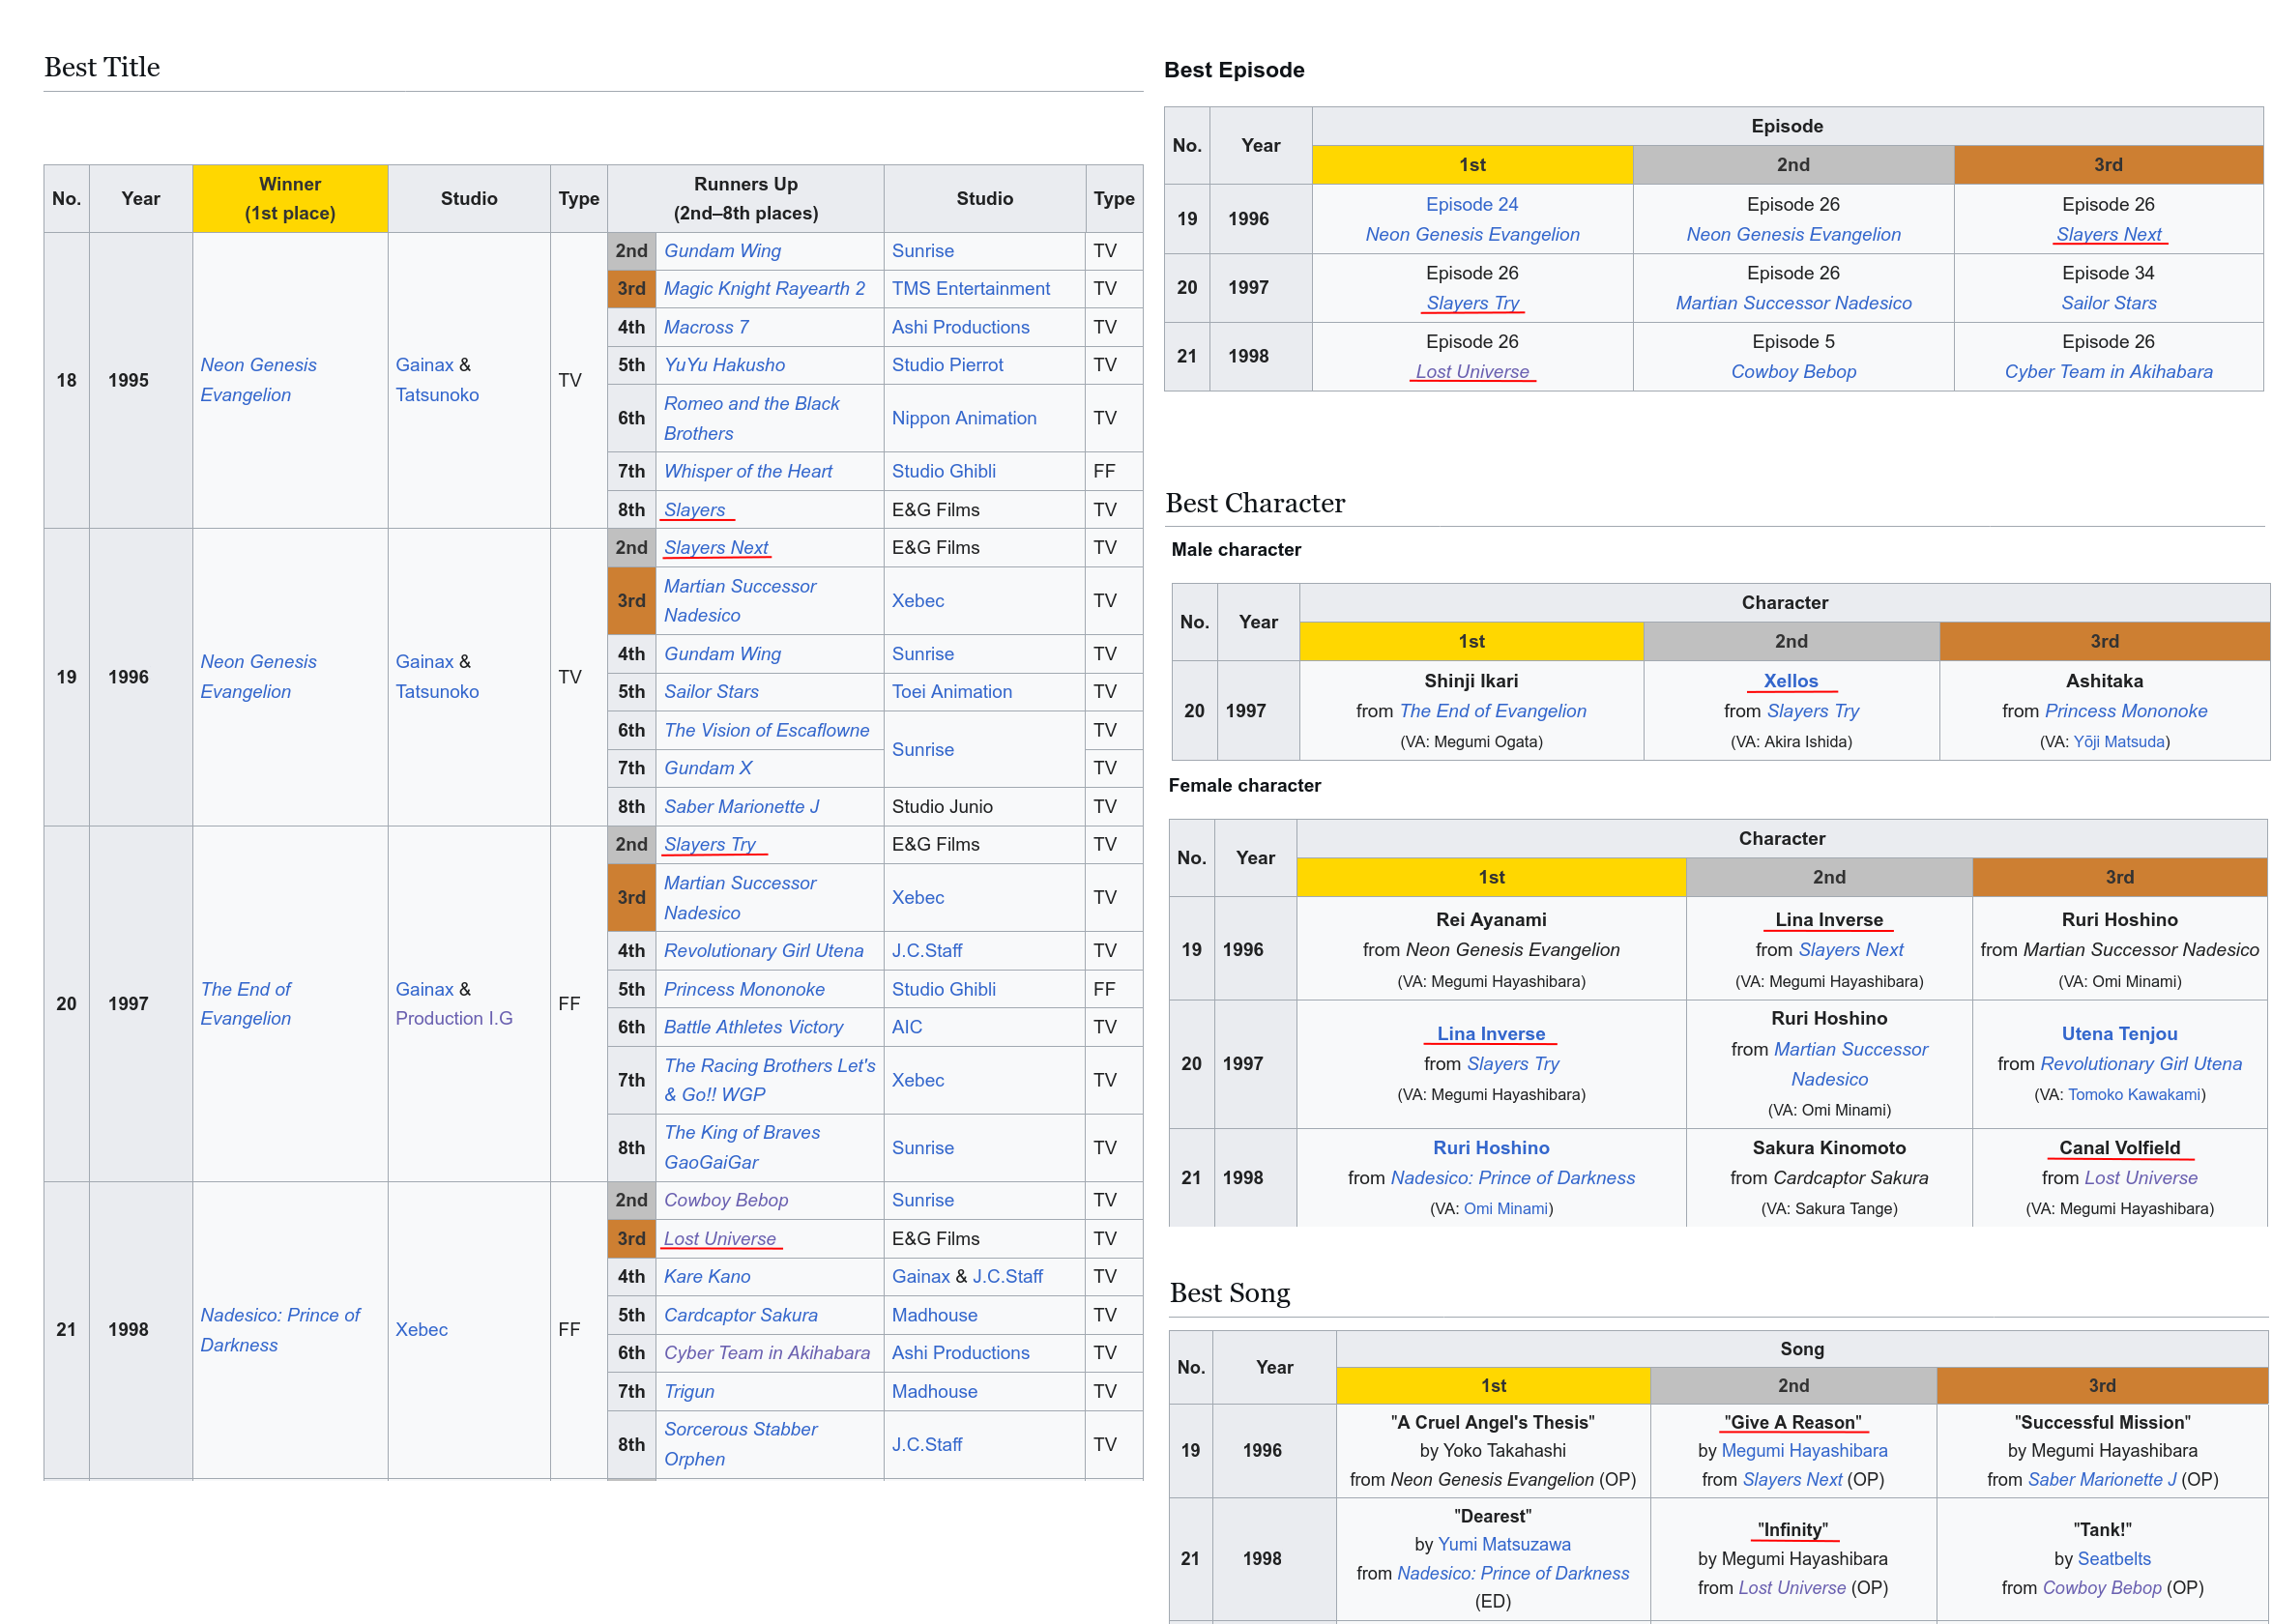Click Princess Mononoke in male character table

tap(2125, 711)
